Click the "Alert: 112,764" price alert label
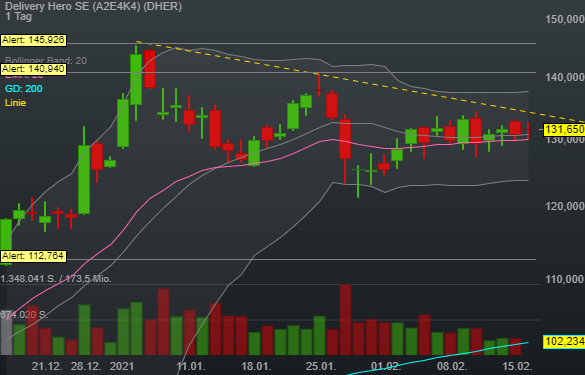The height and width of the screenshot is (375, 585). click(34, 256)
